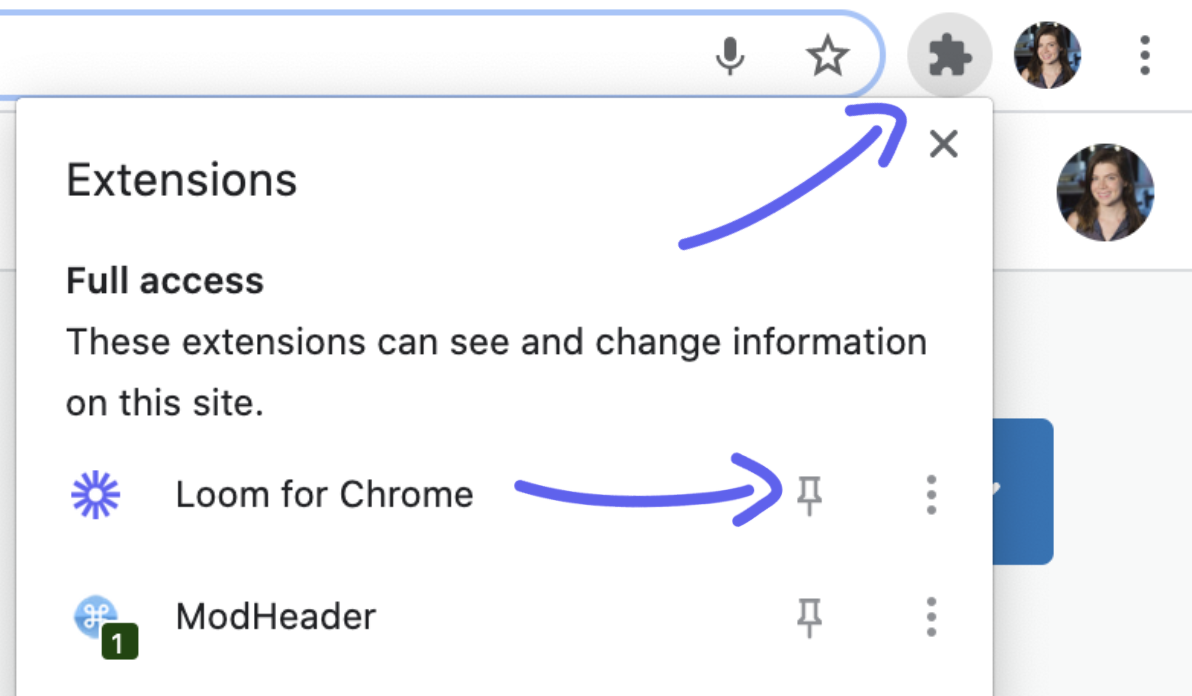Click the extensions access description text
The width and height of the screenshot is (1192, 696).
click(x=496, y=372)
